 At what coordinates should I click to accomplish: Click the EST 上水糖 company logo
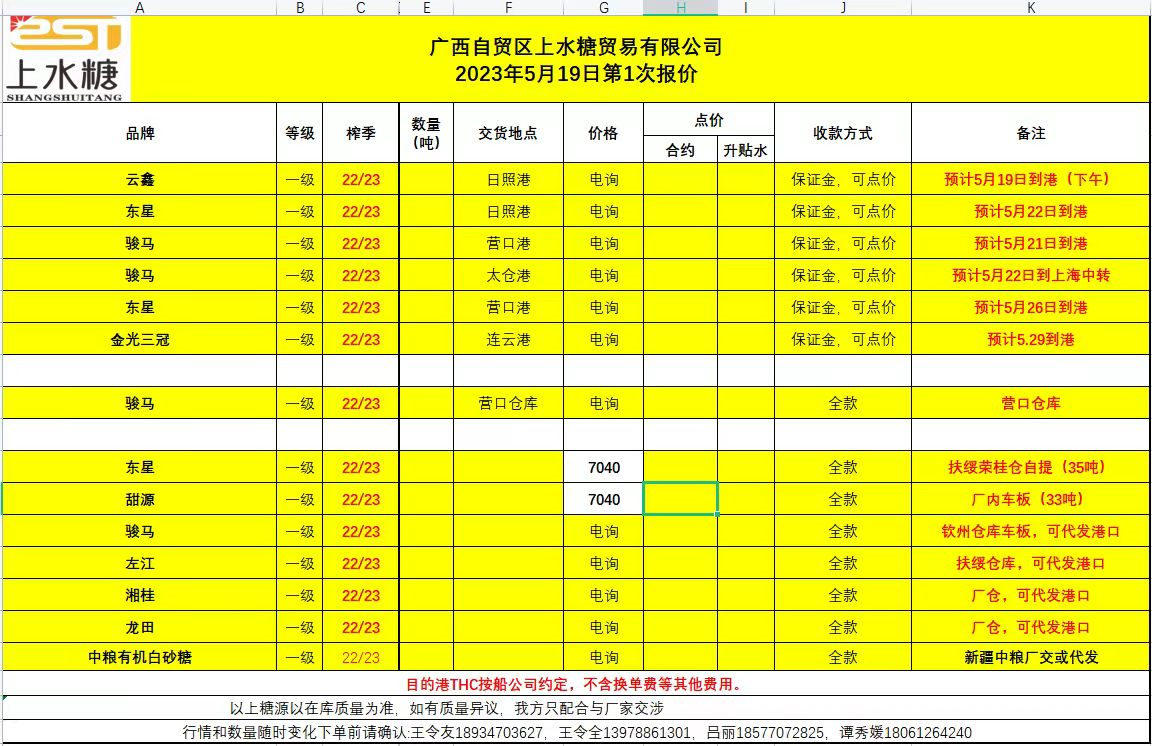tap(66, 59)
